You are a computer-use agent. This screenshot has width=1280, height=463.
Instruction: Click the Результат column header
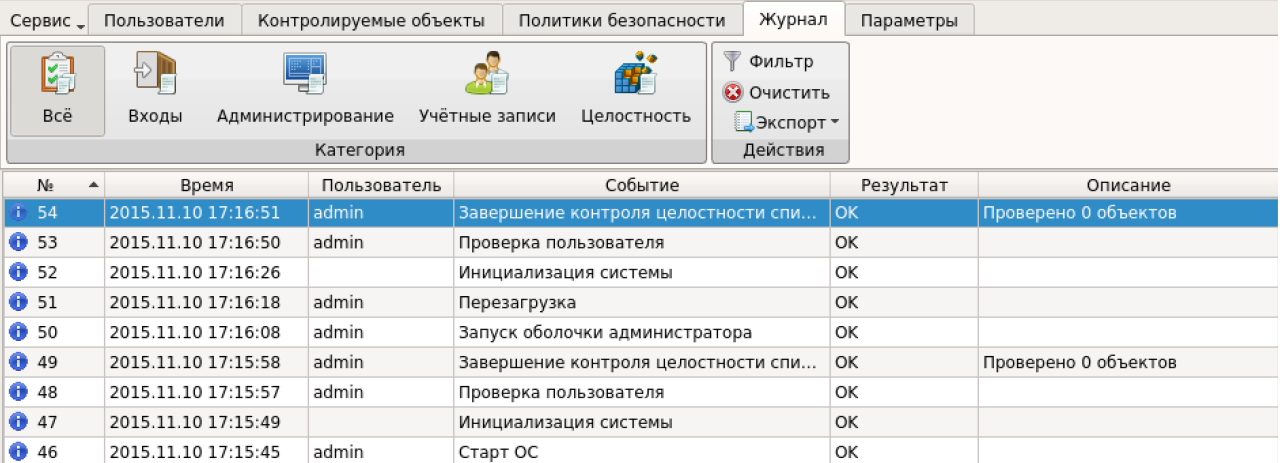click(x=904, y=185)
